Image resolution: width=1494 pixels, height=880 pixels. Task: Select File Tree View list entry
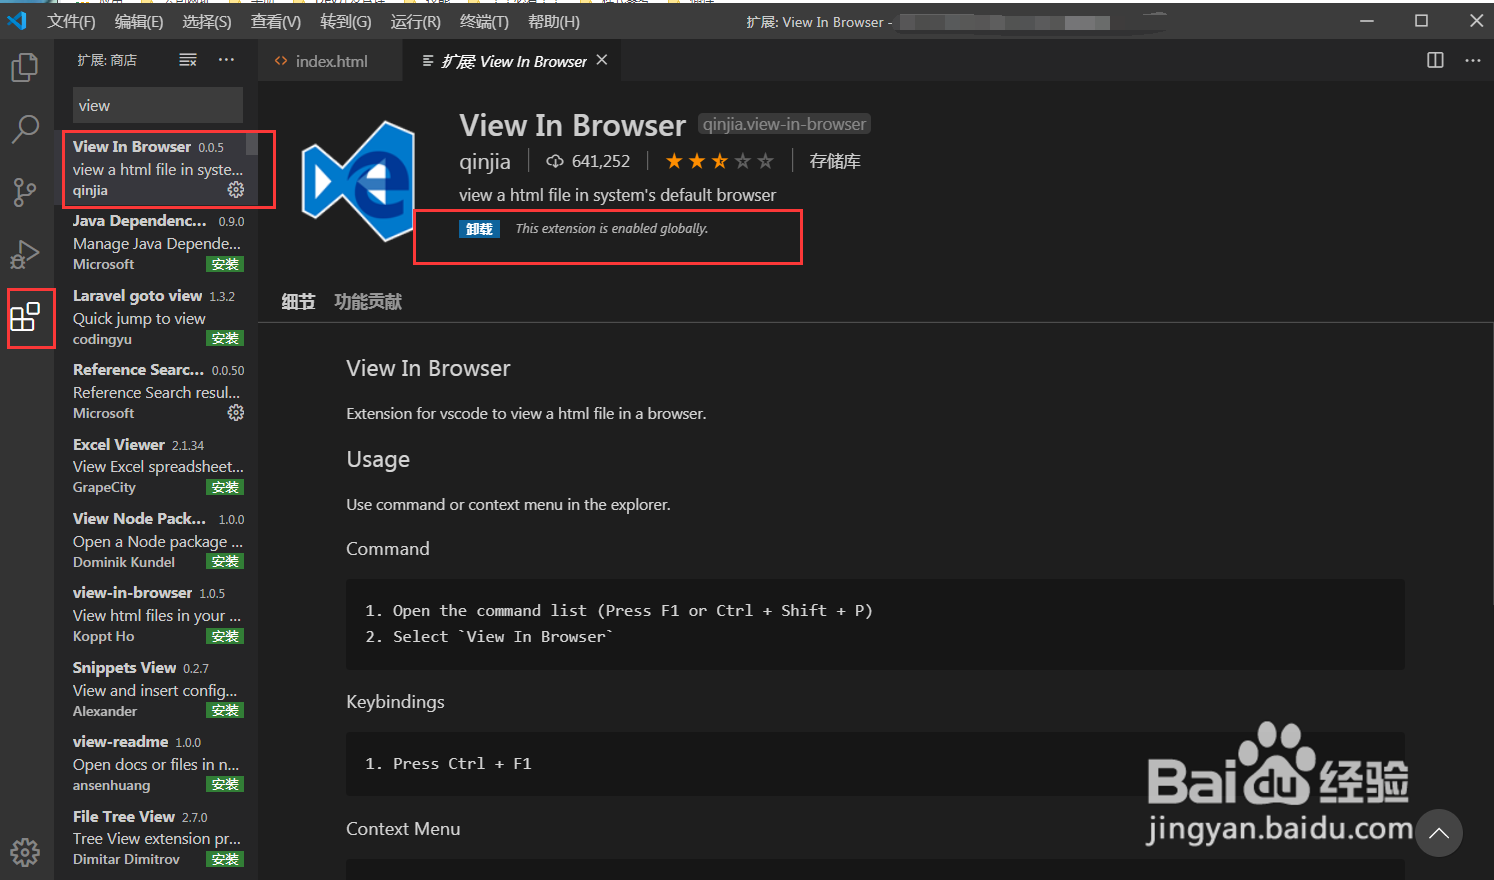(x=156, y=837)
